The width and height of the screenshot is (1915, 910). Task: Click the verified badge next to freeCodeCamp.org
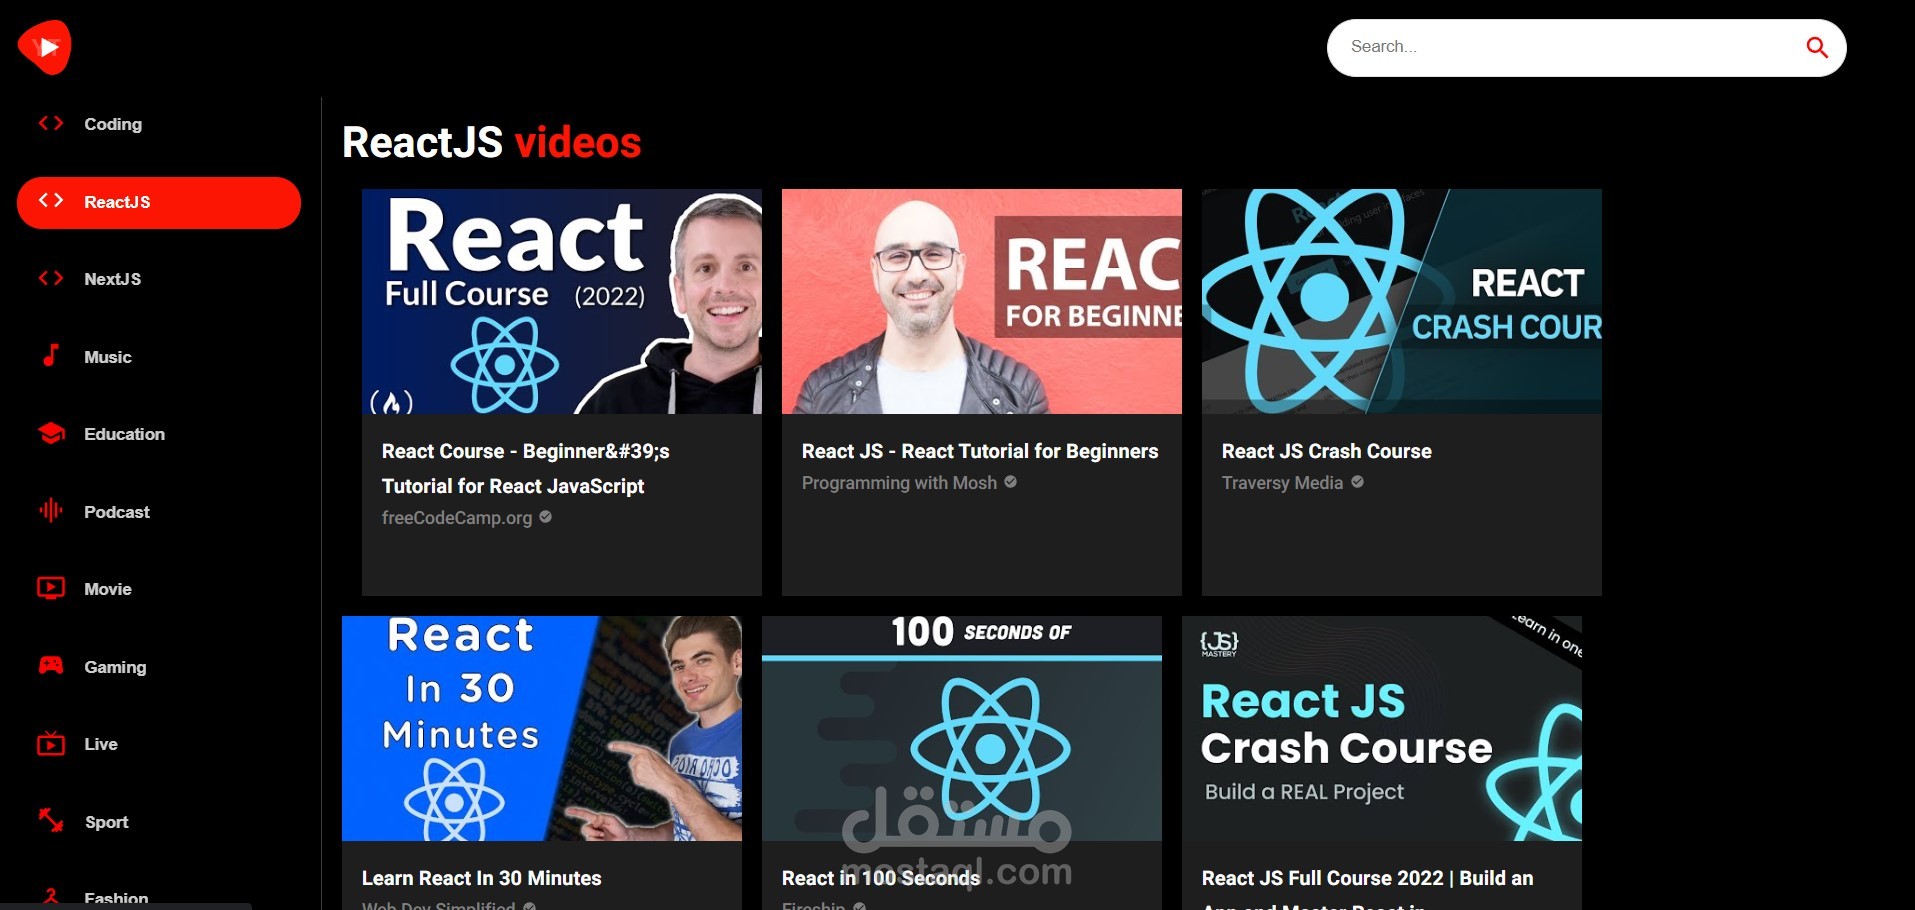(545, 517)
